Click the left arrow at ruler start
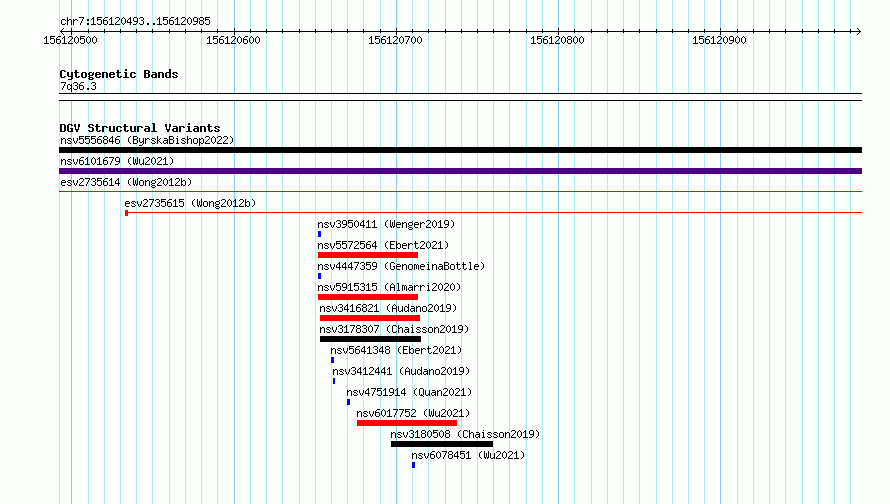The width and height of the screenshot is (890, 504). (x=62, y=31)
